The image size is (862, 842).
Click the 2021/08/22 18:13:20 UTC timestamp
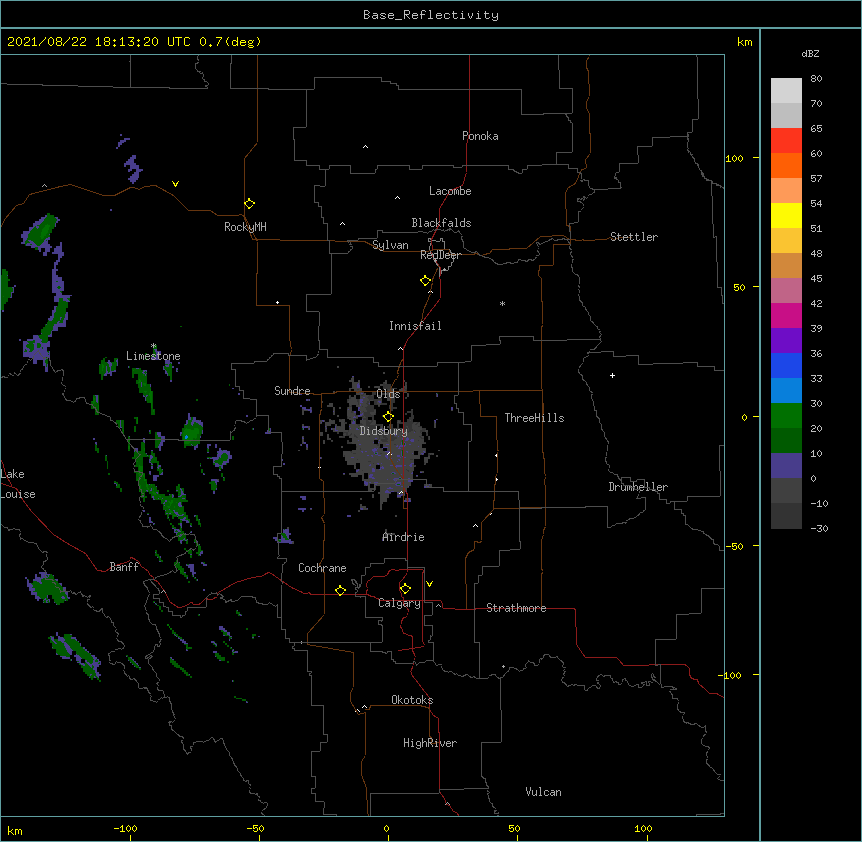(x=99, y=42)
